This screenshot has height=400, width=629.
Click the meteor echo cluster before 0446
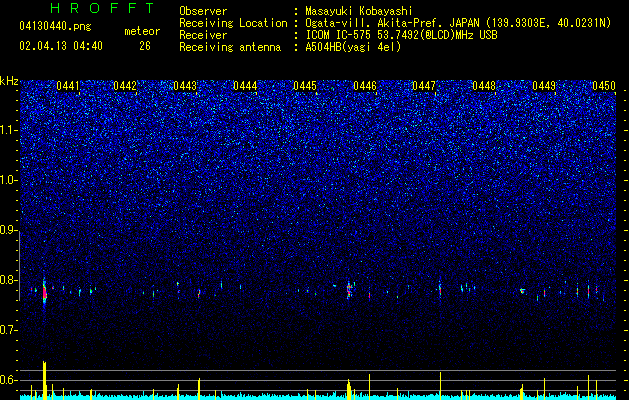coord(349,290)
